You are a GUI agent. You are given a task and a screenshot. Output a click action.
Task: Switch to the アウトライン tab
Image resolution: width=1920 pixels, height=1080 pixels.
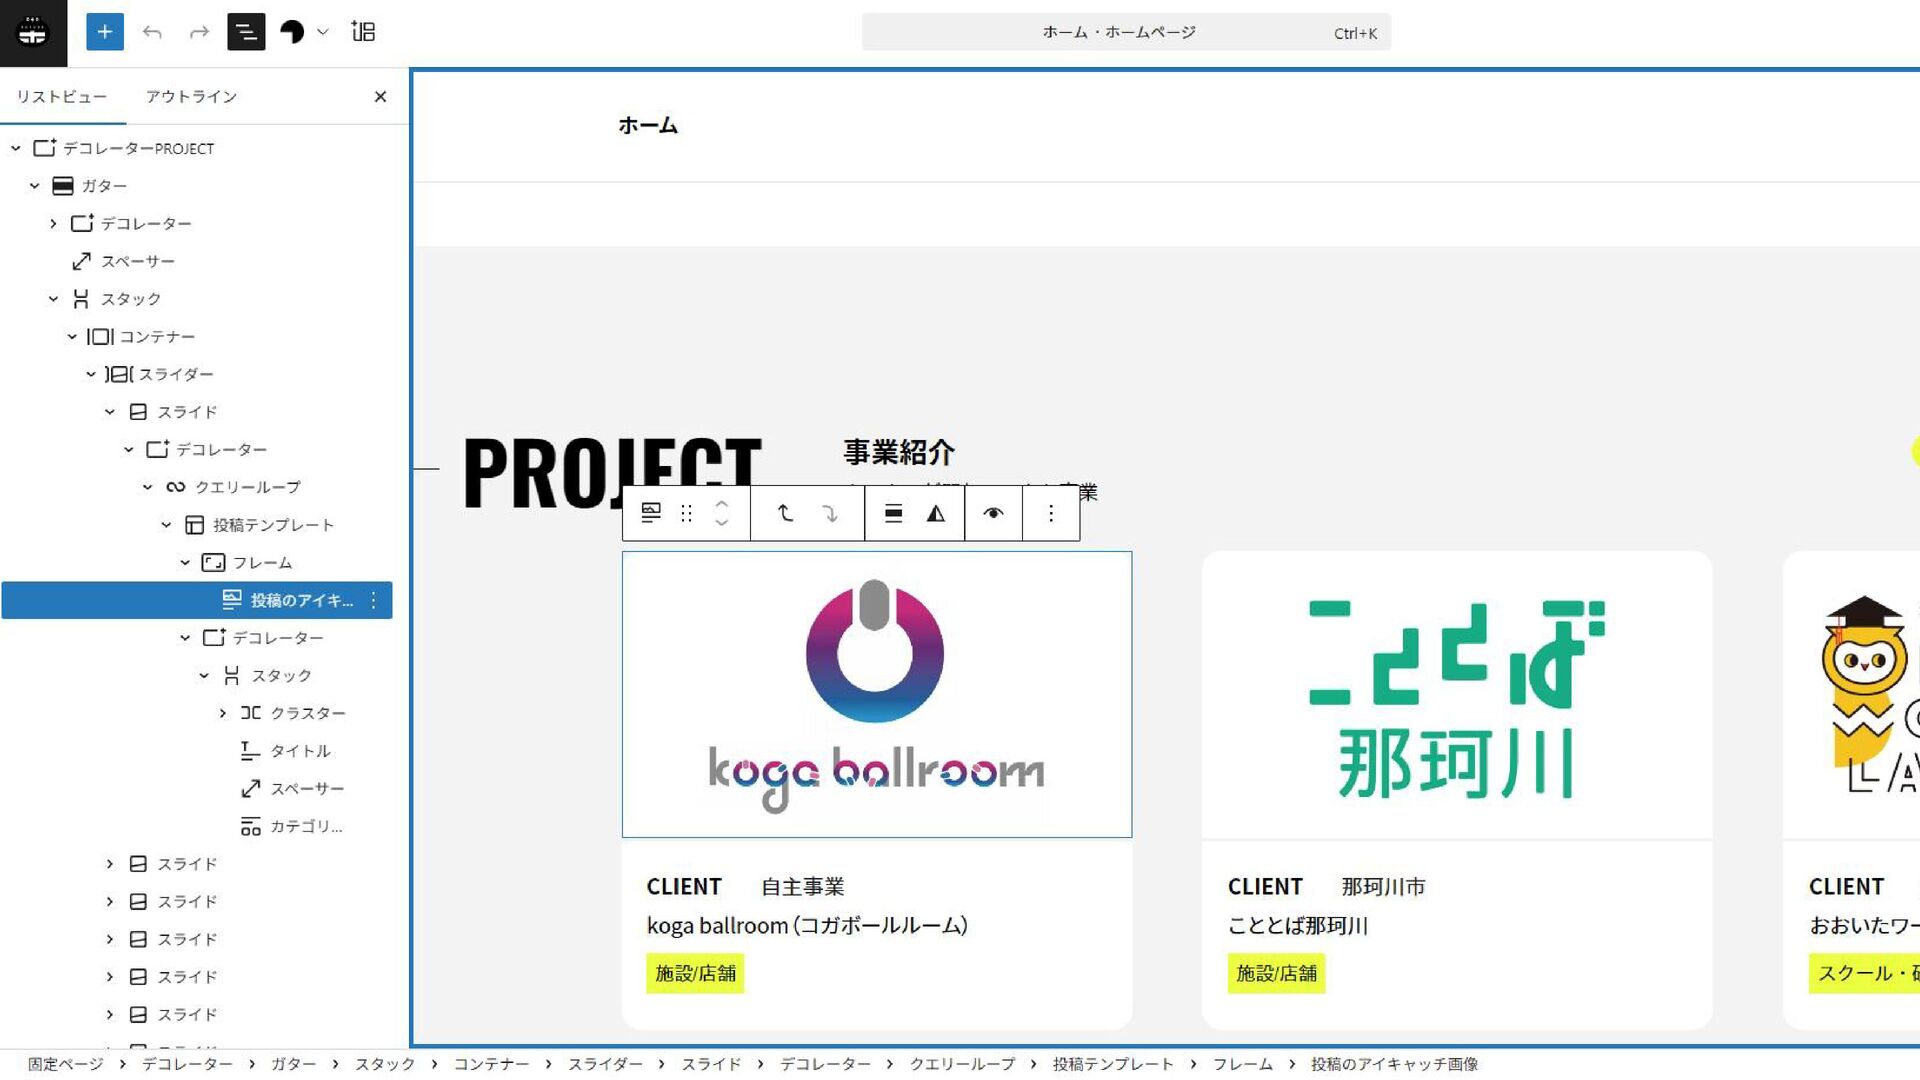191,97
